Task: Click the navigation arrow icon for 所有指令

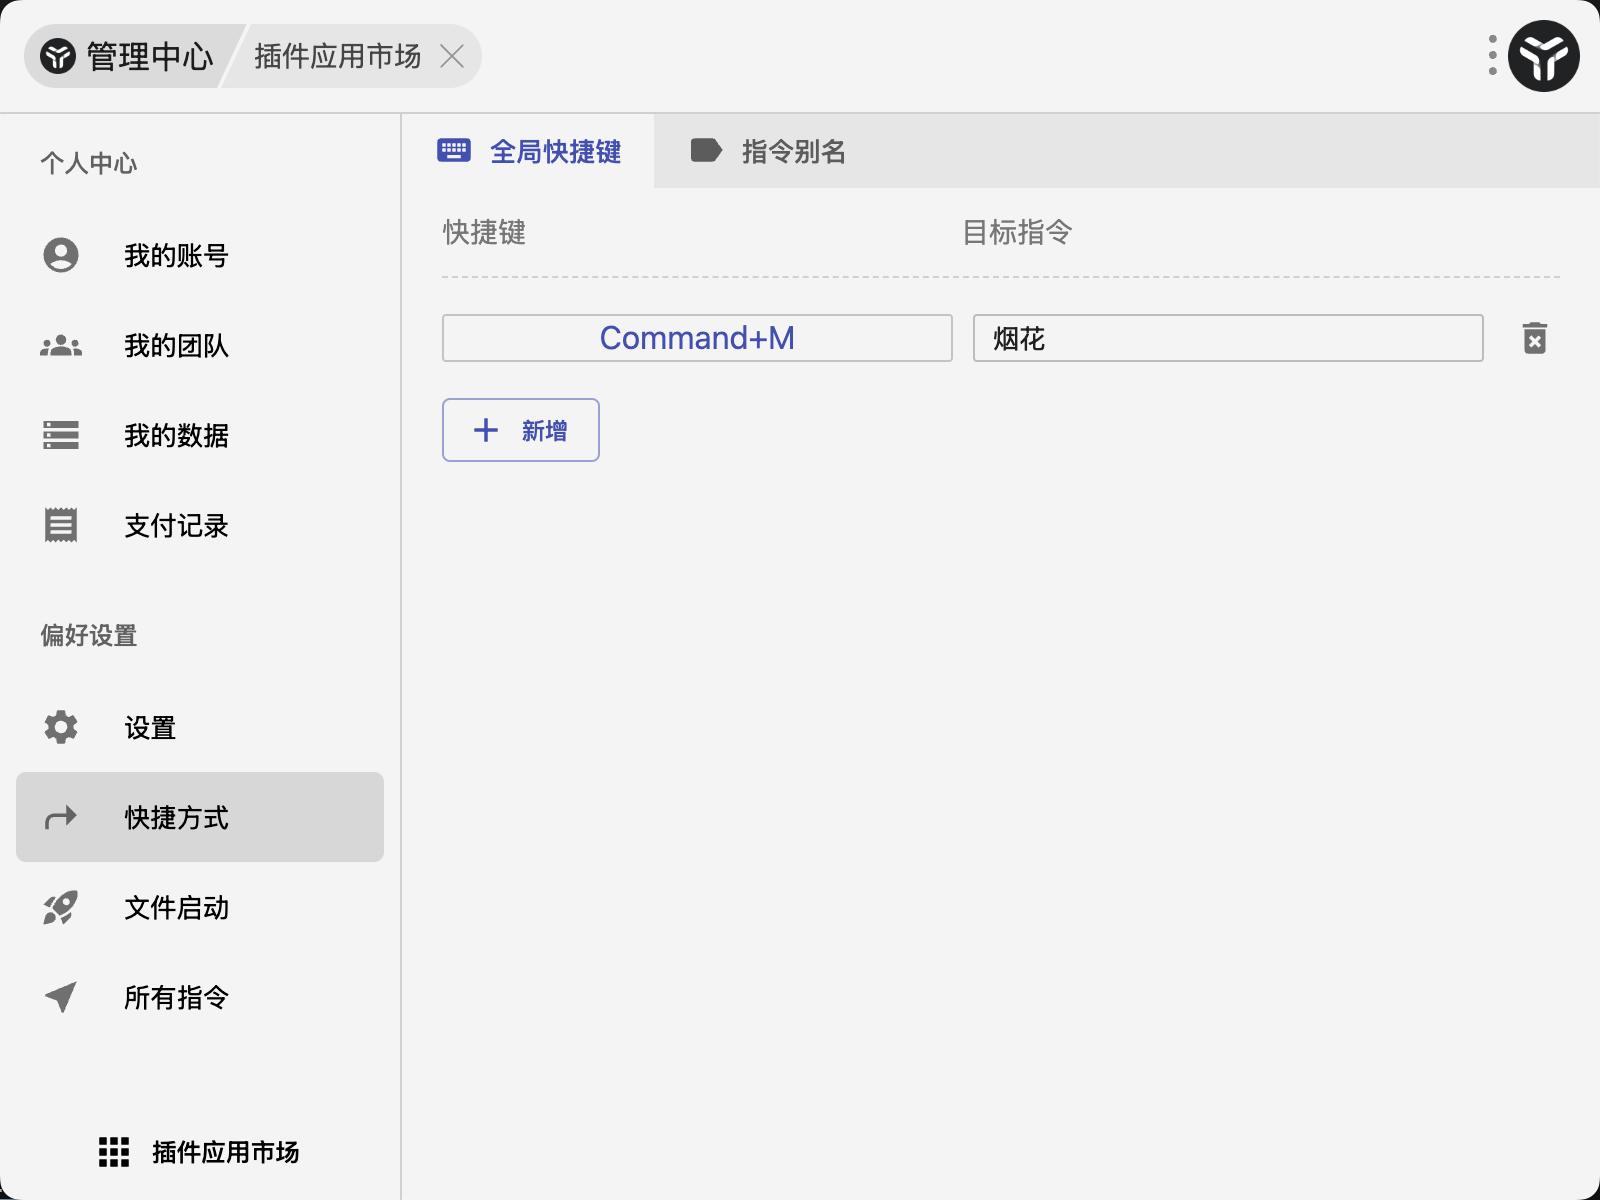Action: [61, 997]
